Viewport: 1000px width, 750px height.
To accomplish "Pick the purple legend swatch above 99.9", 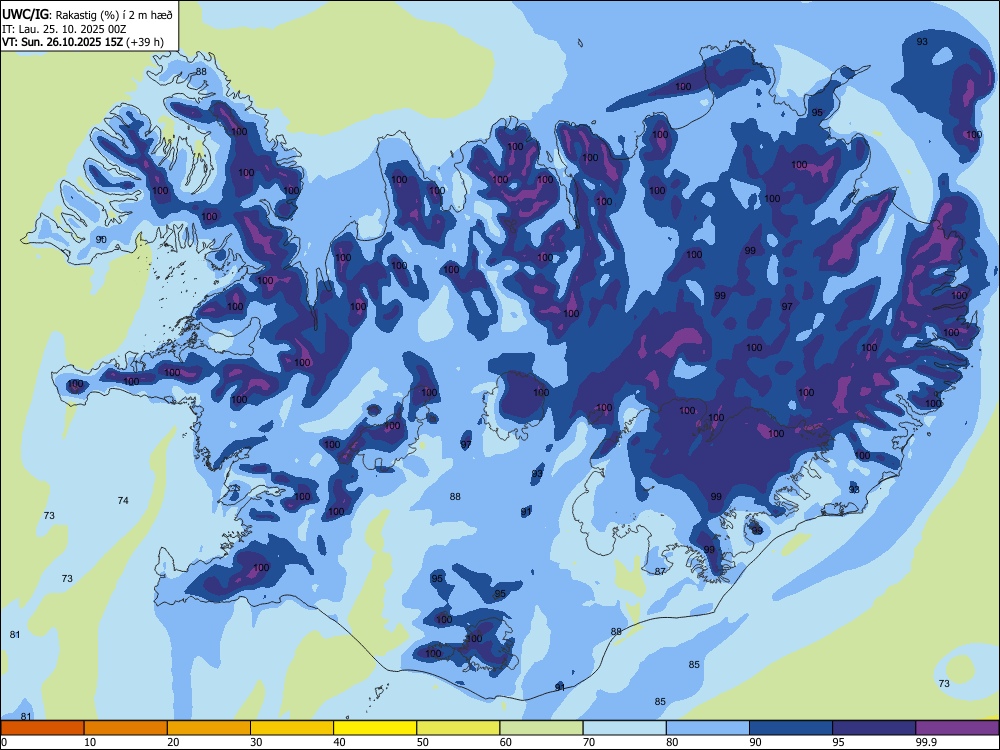I will click(957, 728).
